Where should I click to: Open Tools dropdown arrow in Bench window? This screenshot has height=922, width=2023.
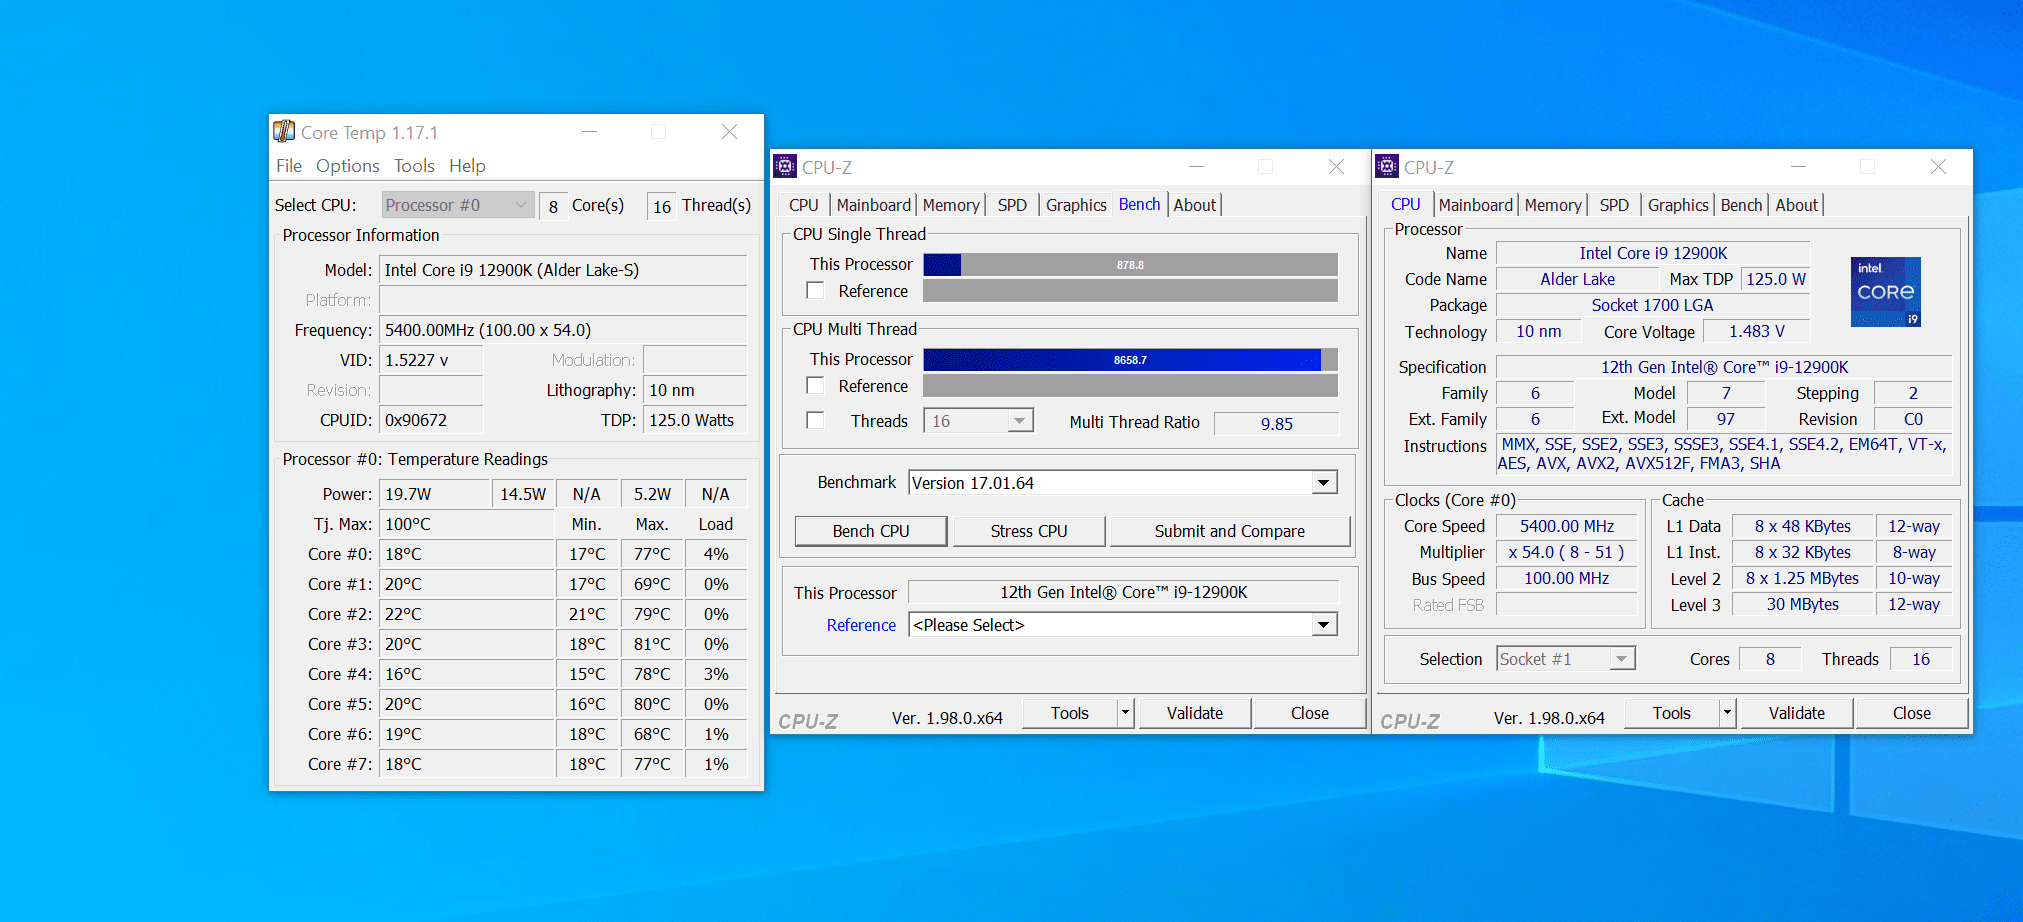click(1125, 713)
